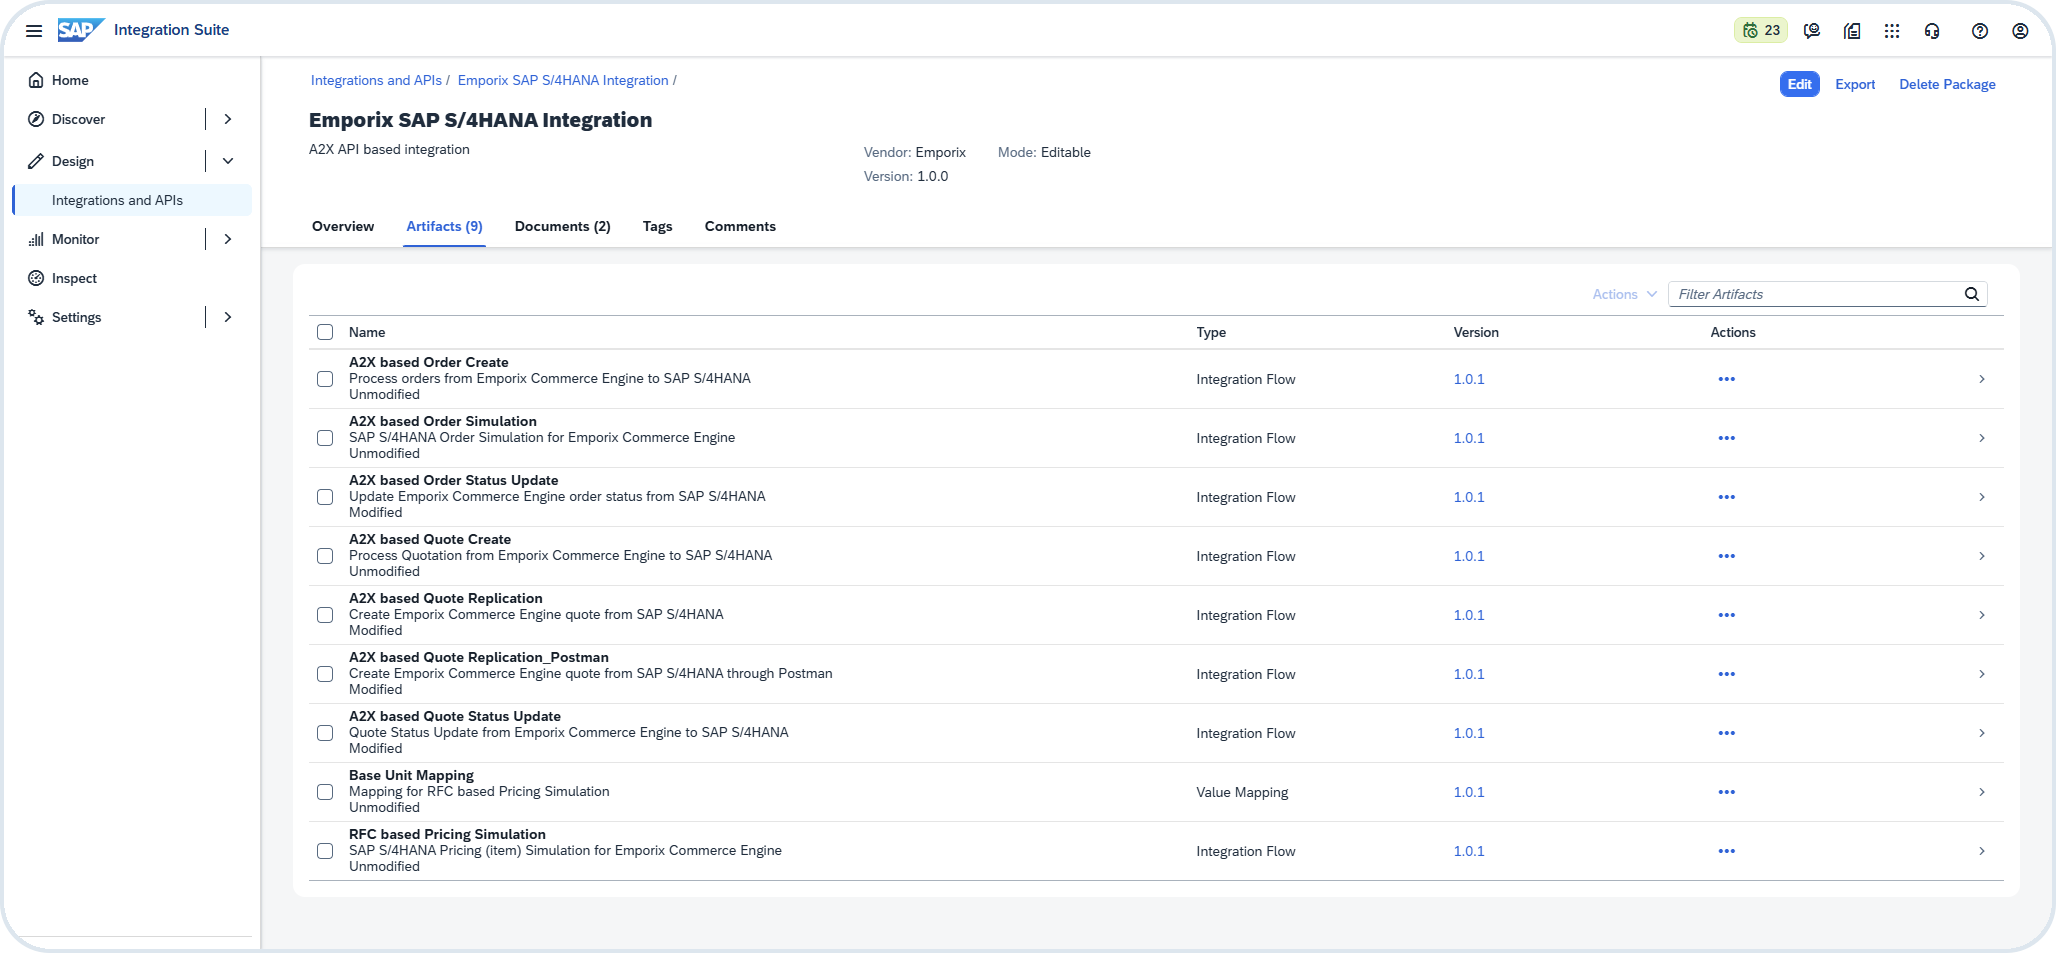Open the hamburger navigation menu
The height and width of the screenshot is (953, 2056).
coord(34,31)
